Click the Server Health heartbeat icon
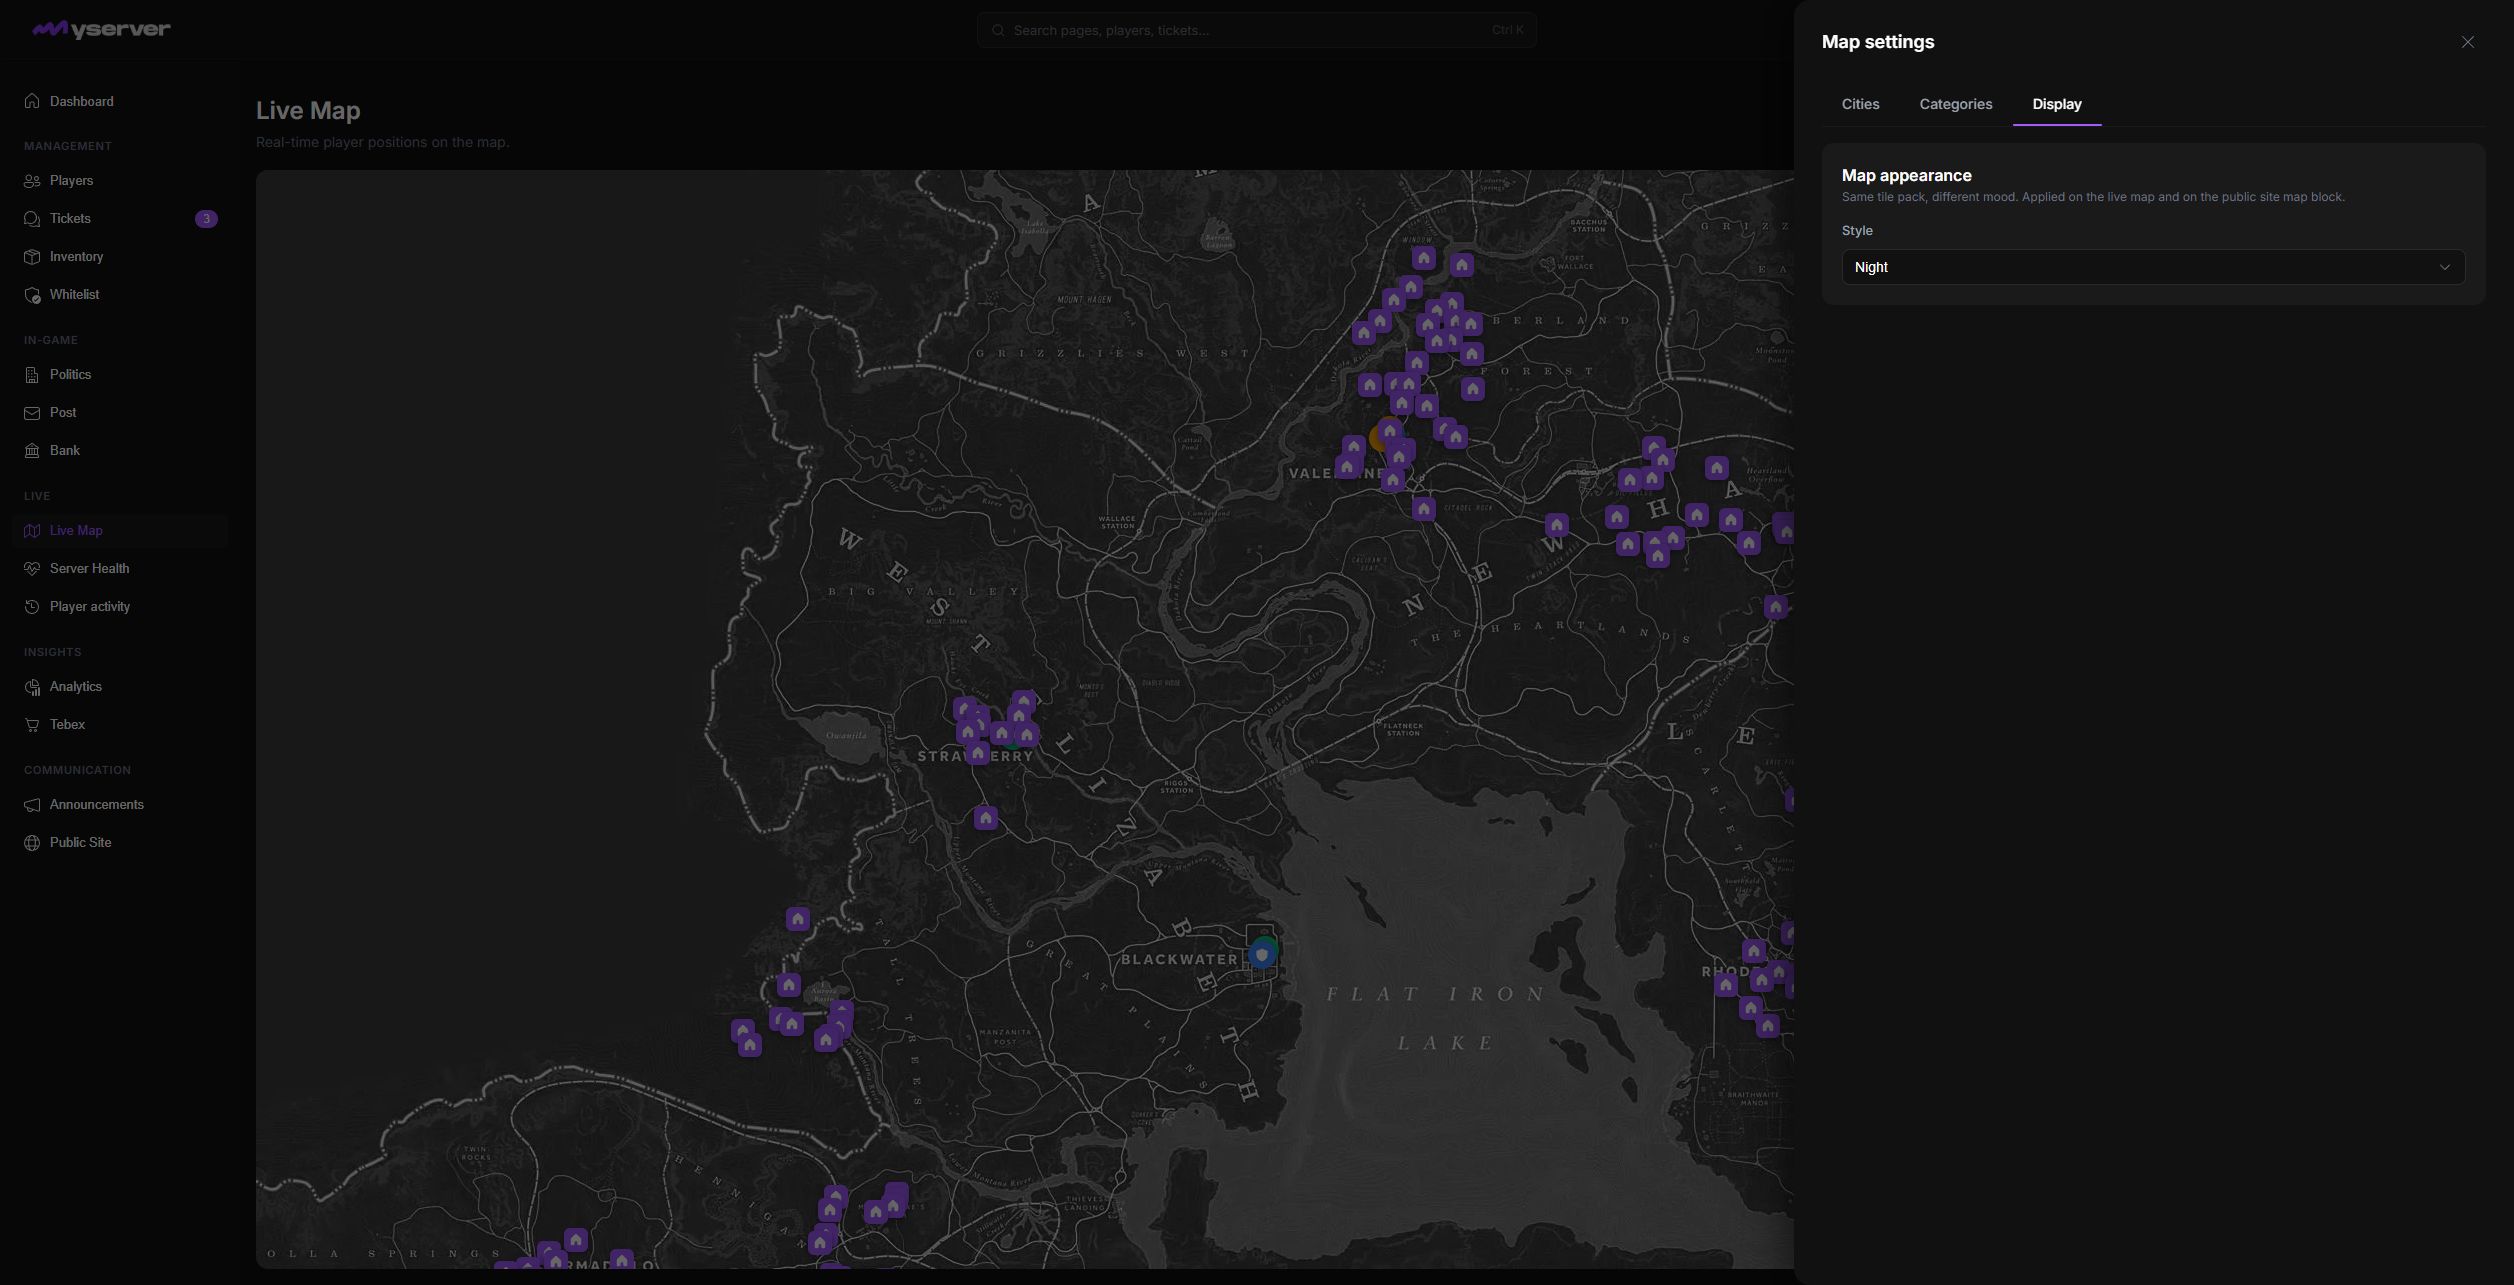This screenshot has width=2514, height=1285. click(x=32, y=569)
